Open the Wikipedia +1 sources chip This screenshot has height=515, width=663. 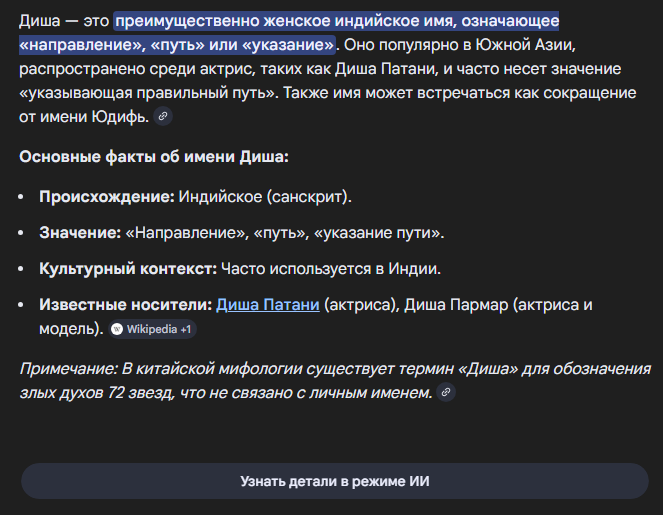[x=153, y=329]
